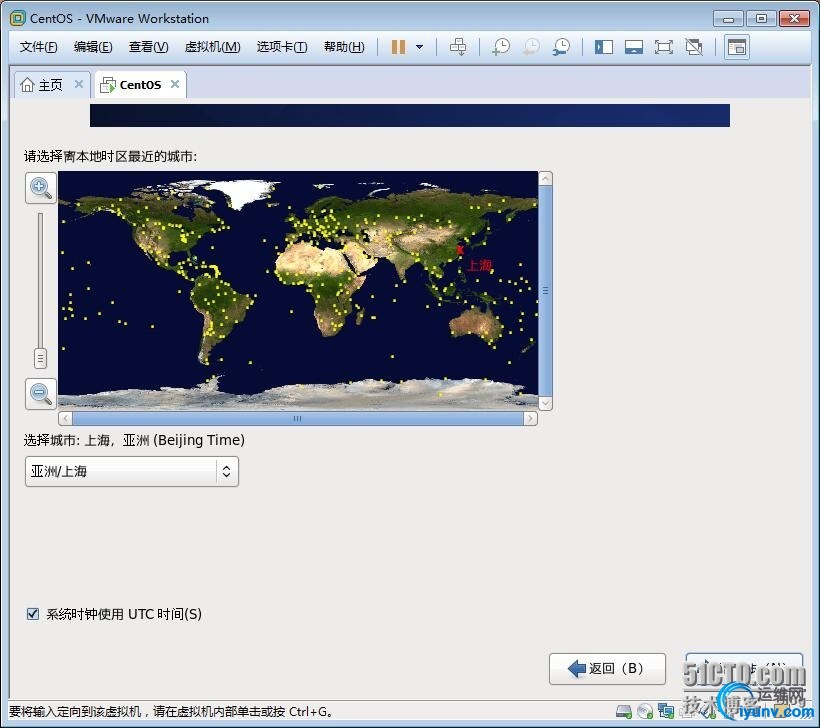The image size is (820, 728).
Task: Close the VMware Workstation window
Action: coord(794,19)
